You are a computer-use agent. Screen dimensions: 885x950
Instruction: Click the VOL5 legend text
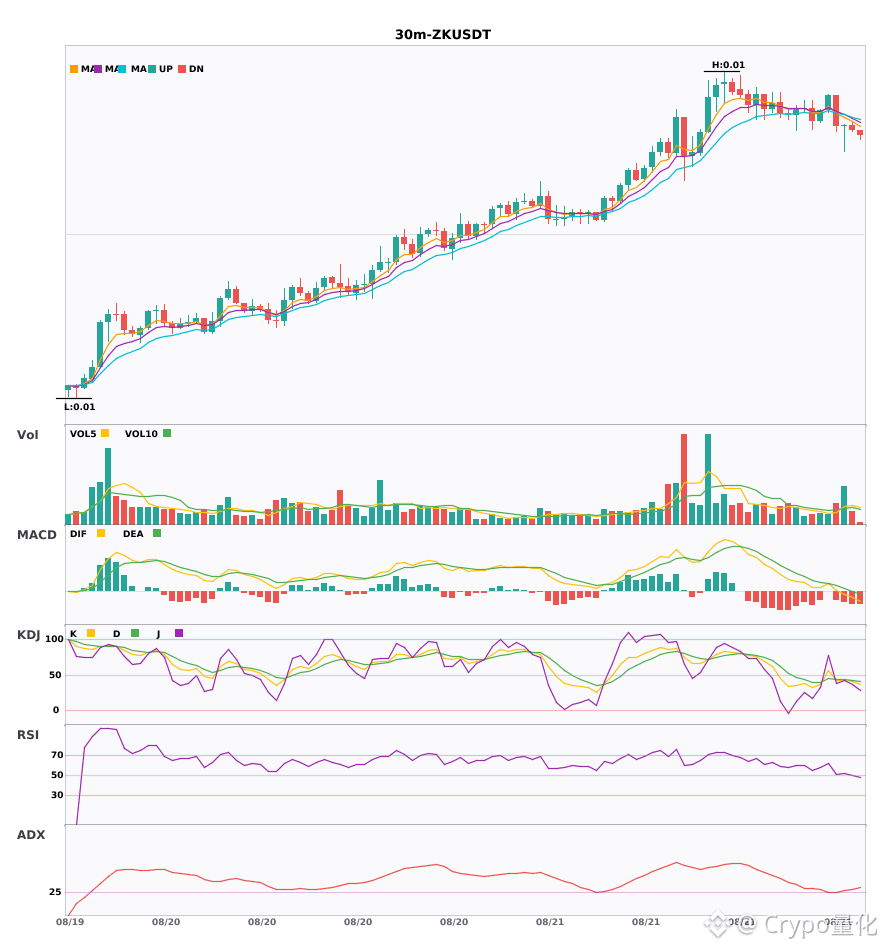pos(83,434)
